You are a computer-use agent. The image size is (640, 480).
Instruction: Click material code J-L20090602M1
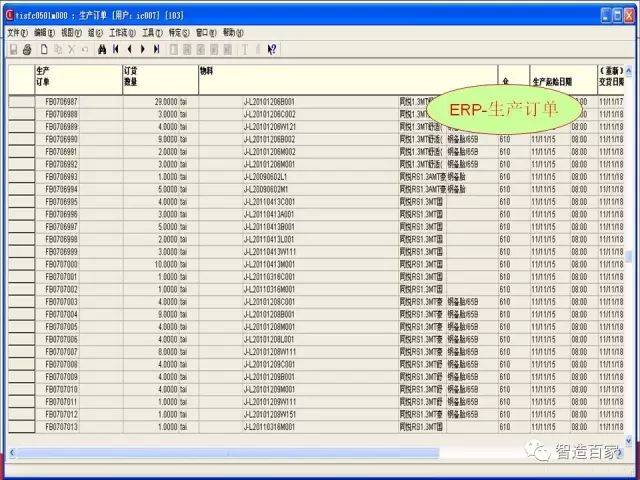point(266,189)
